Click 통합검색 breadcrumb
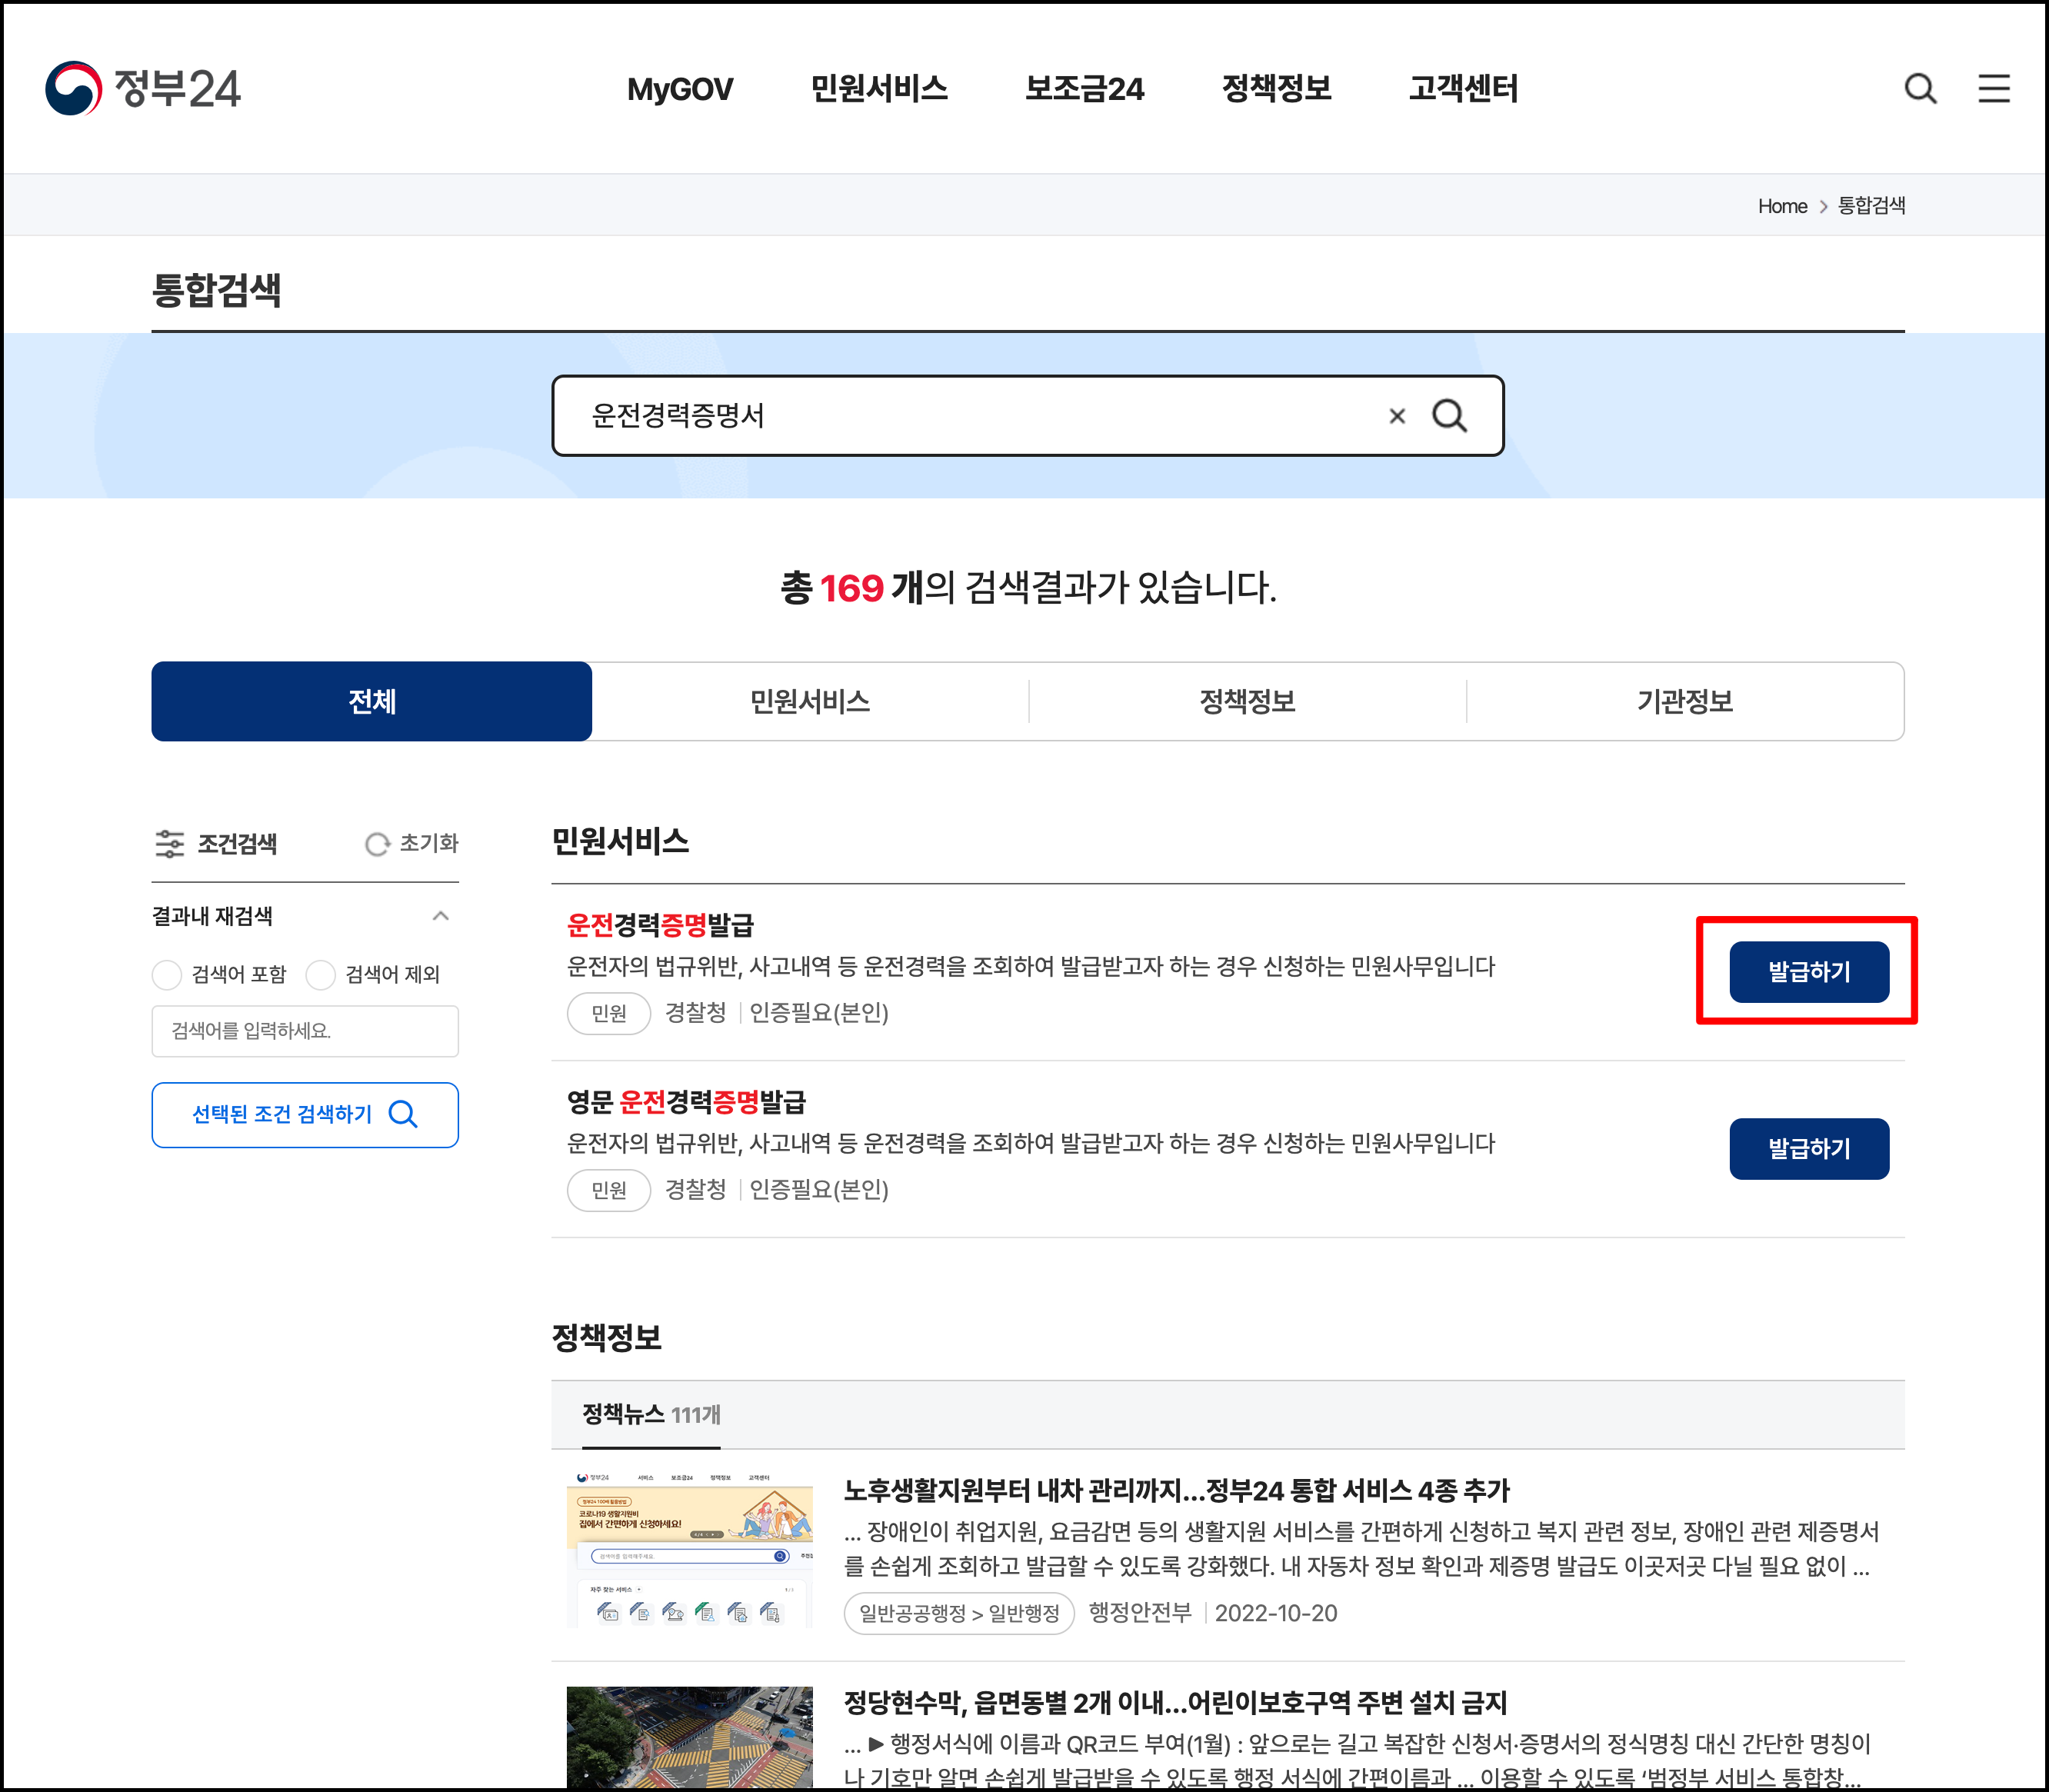 [1871, 206]
